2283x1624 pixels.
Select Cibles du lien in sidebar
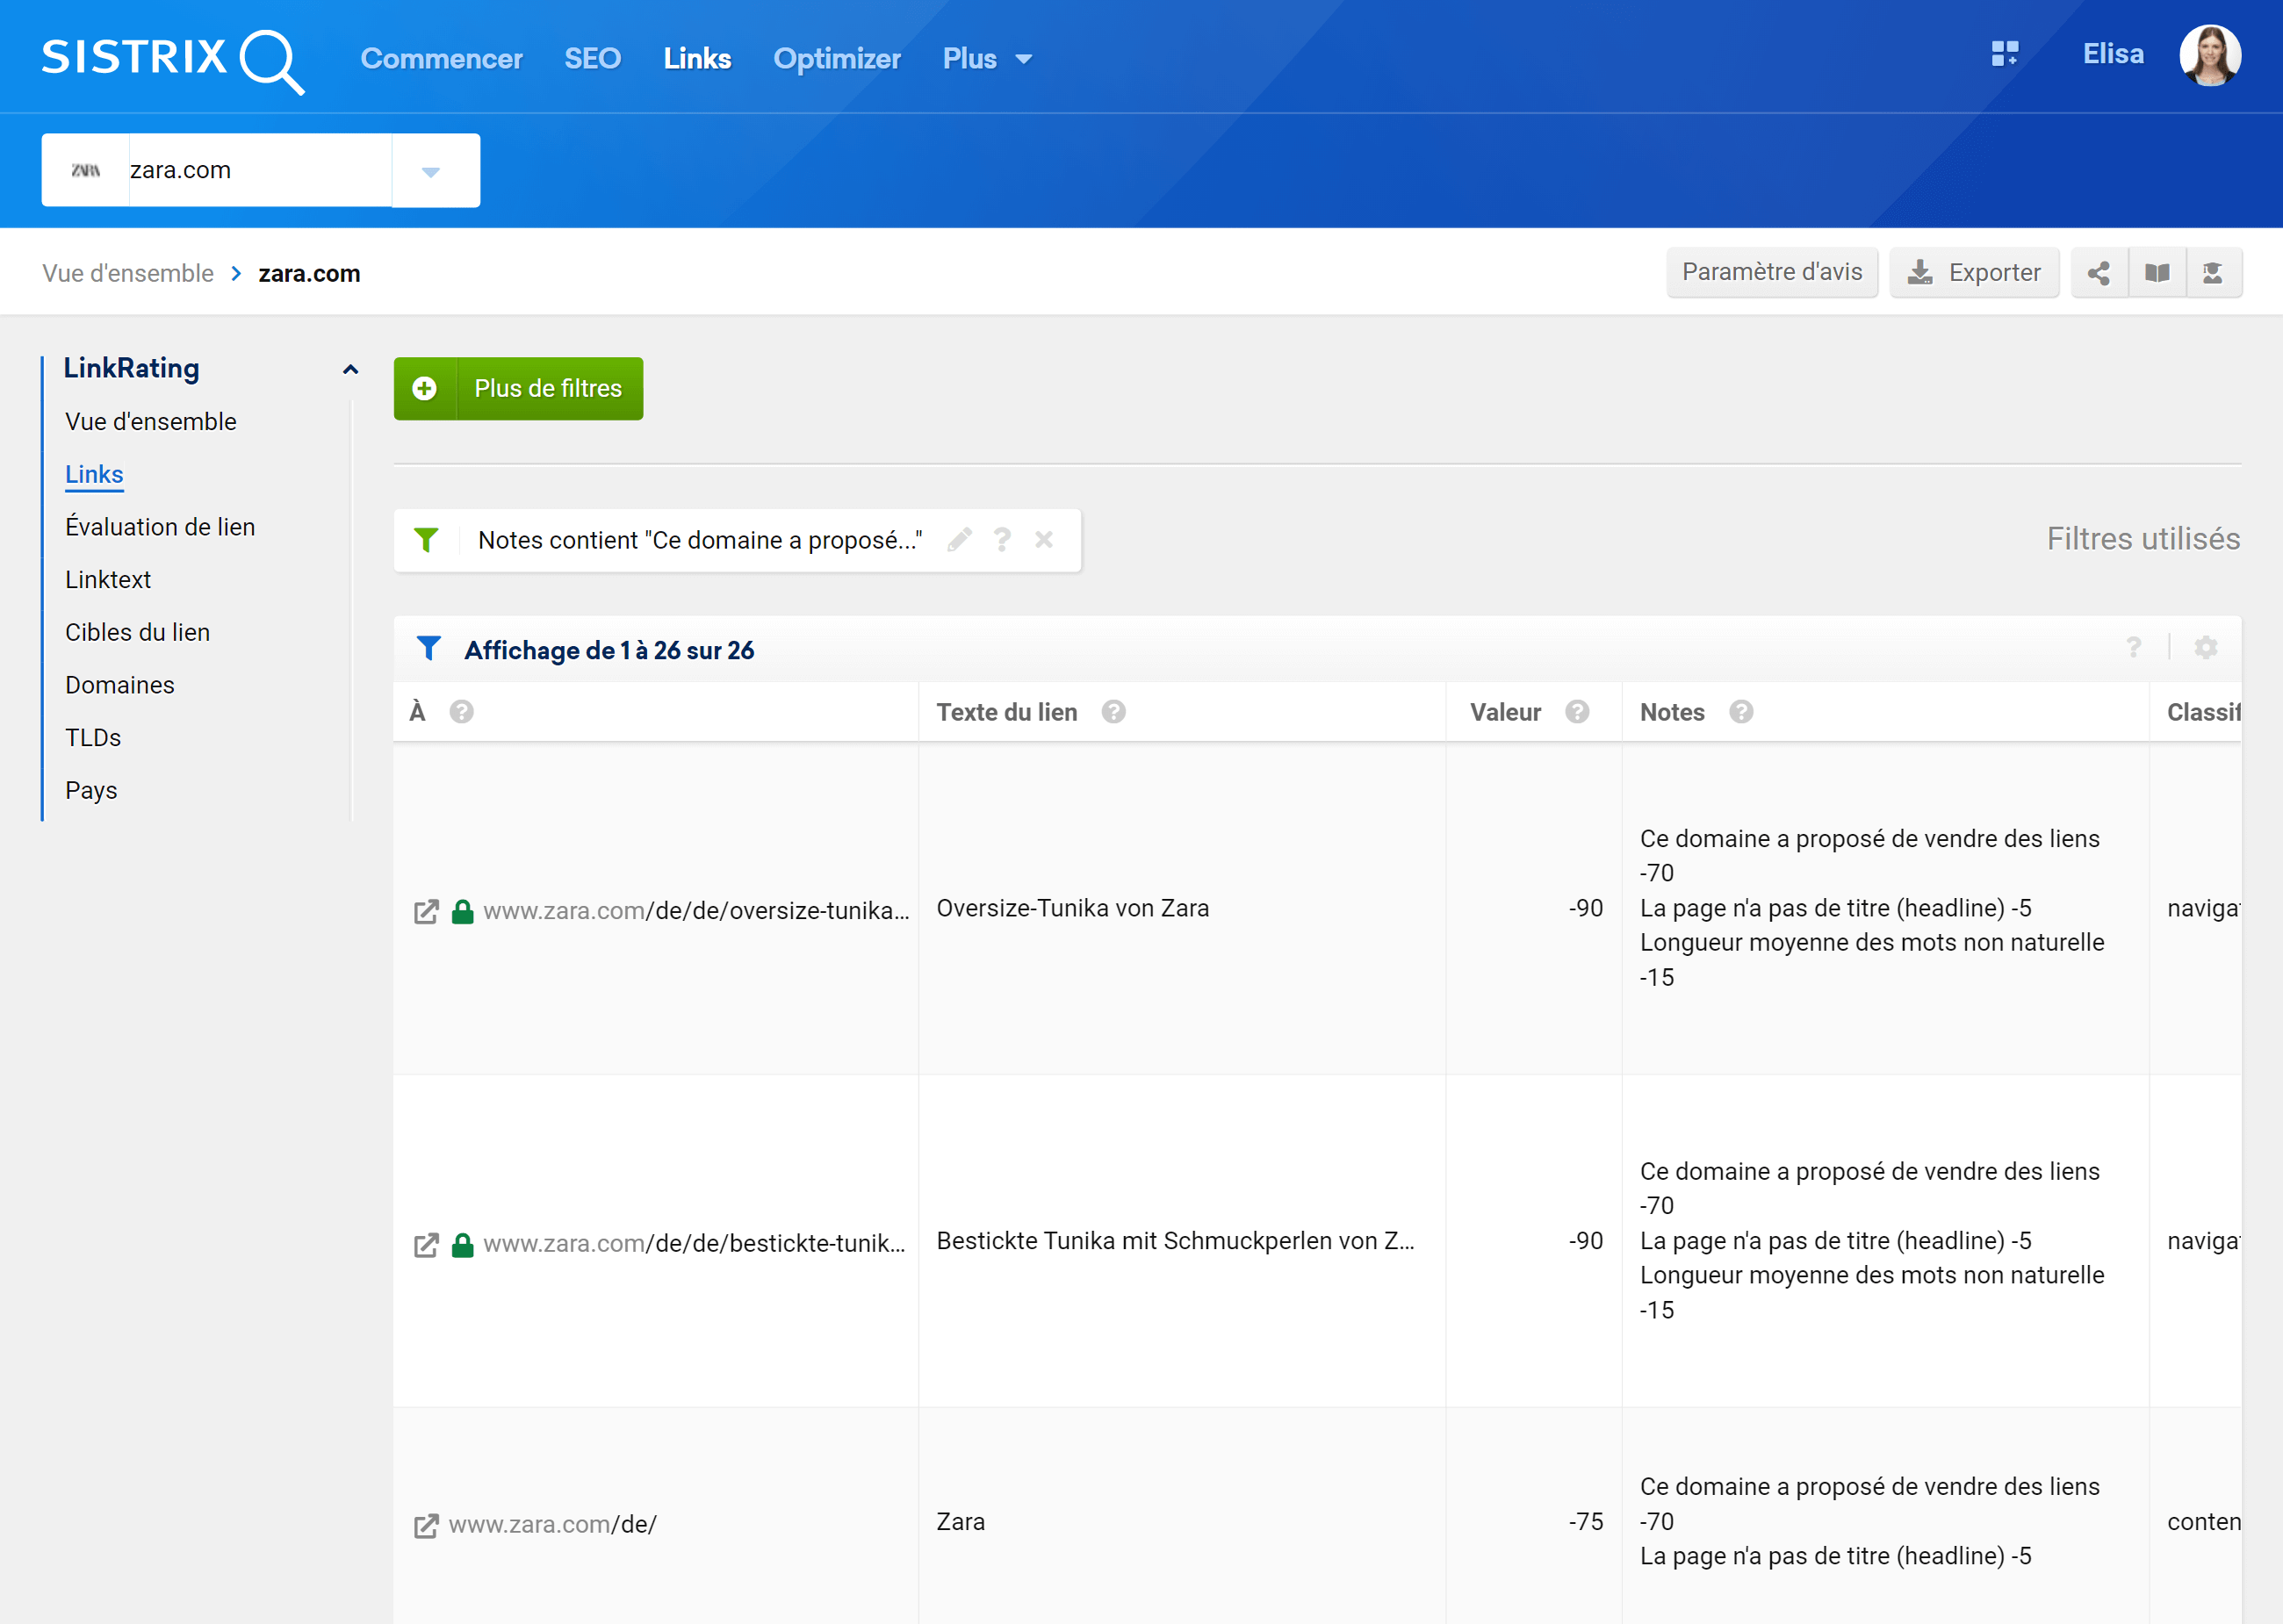[138, 633]
